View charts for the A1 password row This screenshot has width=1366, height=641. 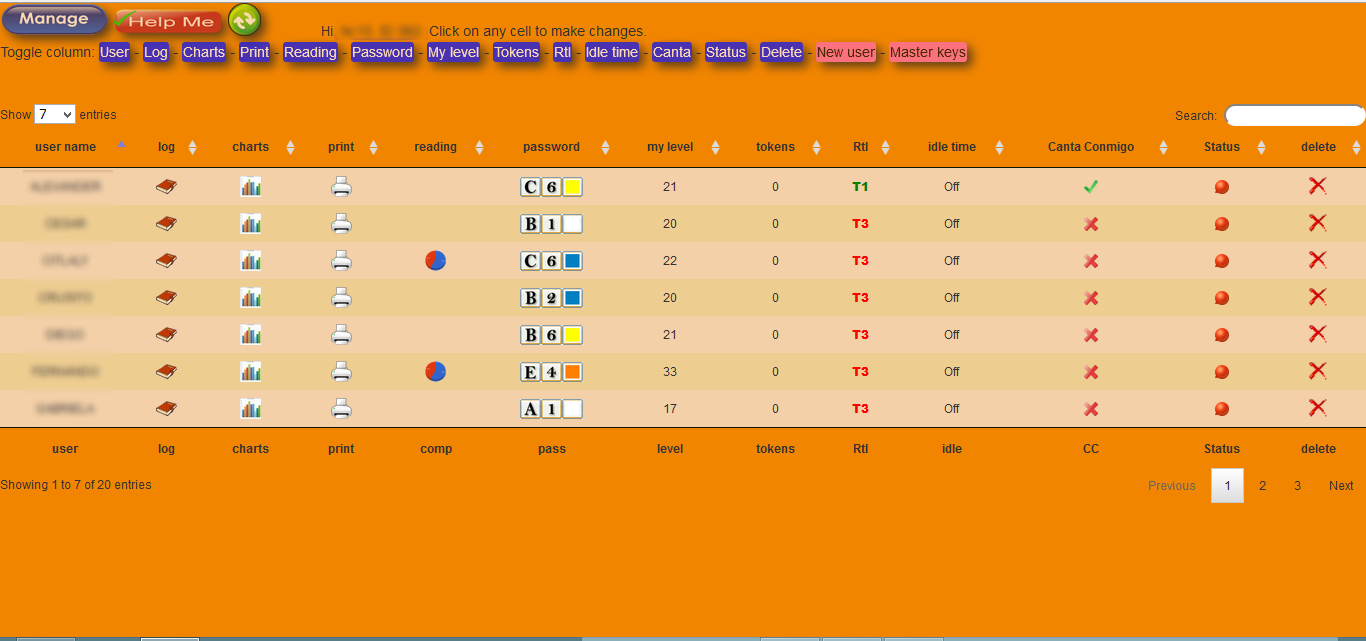click(250, 408)
